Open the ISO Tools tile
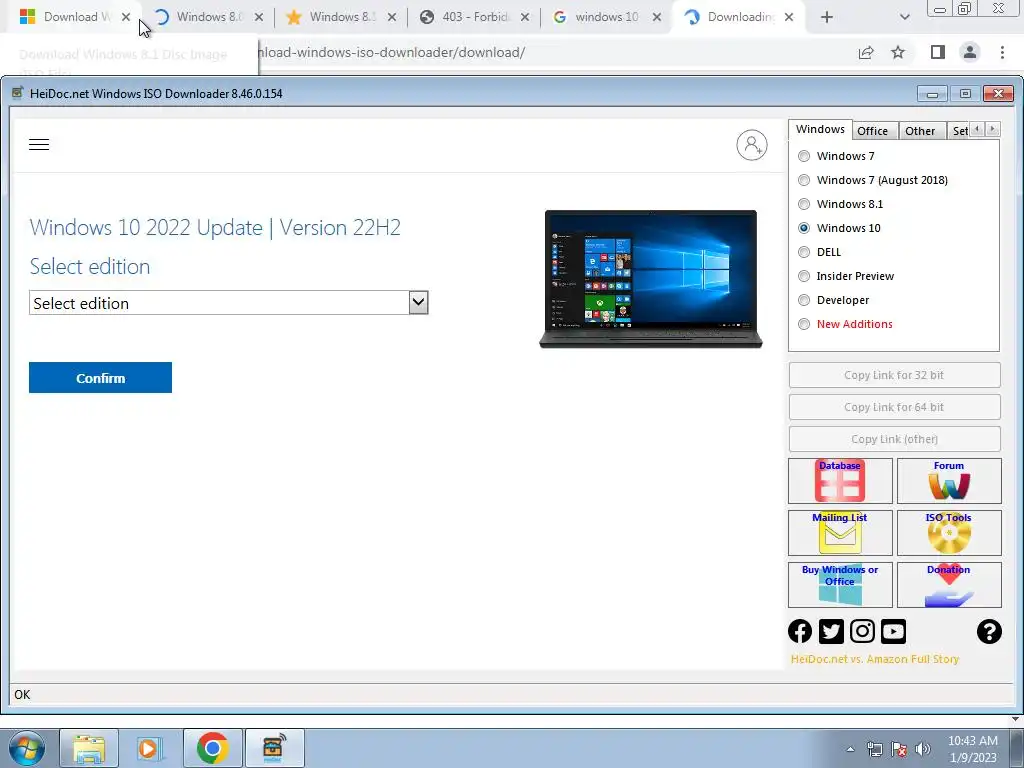The width and height of the screenshot is (1024, 768). coord(949,533)
